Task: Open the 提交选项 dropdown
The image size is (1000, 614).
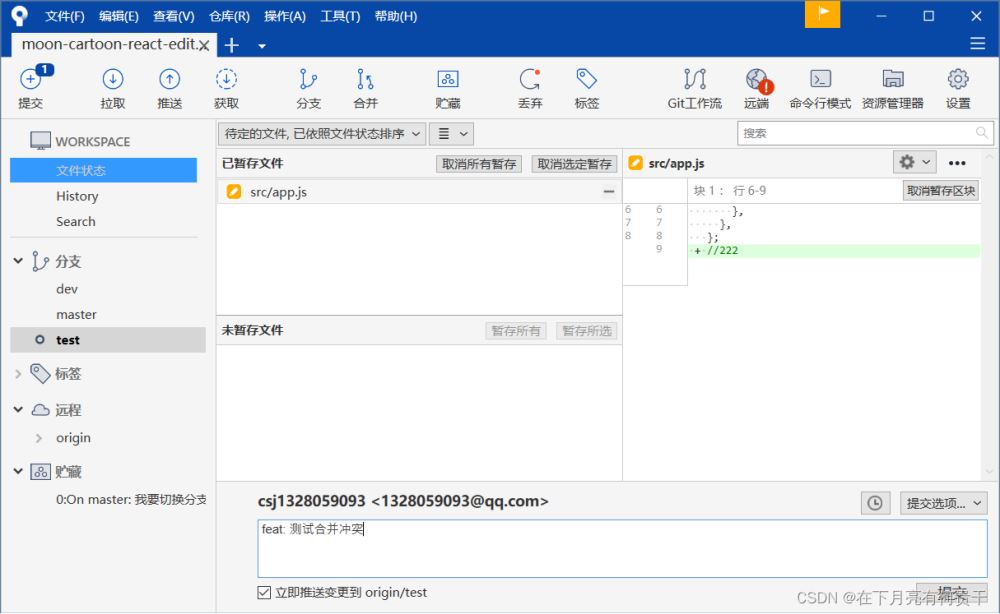Action: [943, 503]
